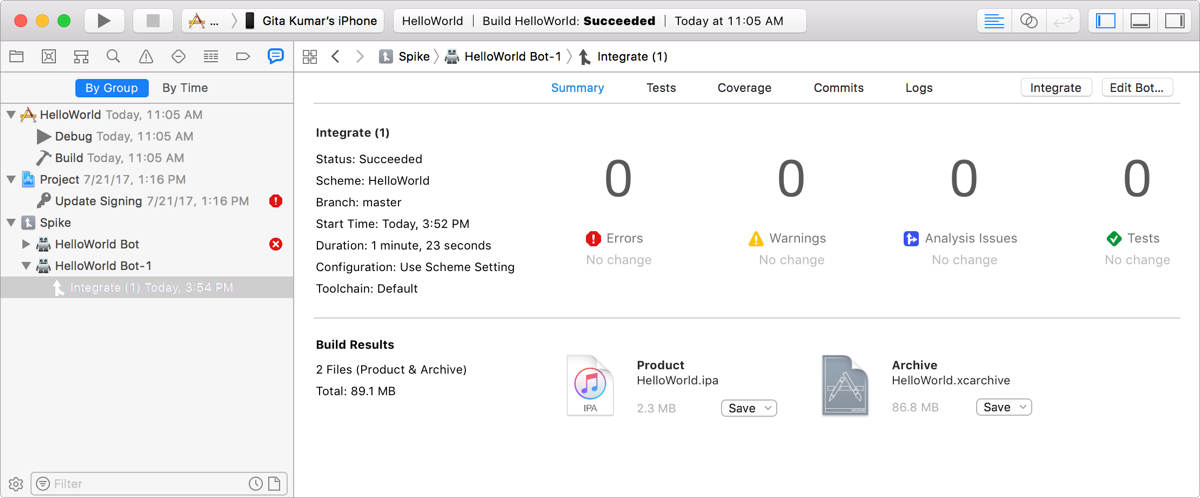Open the Breakpoint navigator icon
The image size is (1200, 498).
tap(243, 57)
